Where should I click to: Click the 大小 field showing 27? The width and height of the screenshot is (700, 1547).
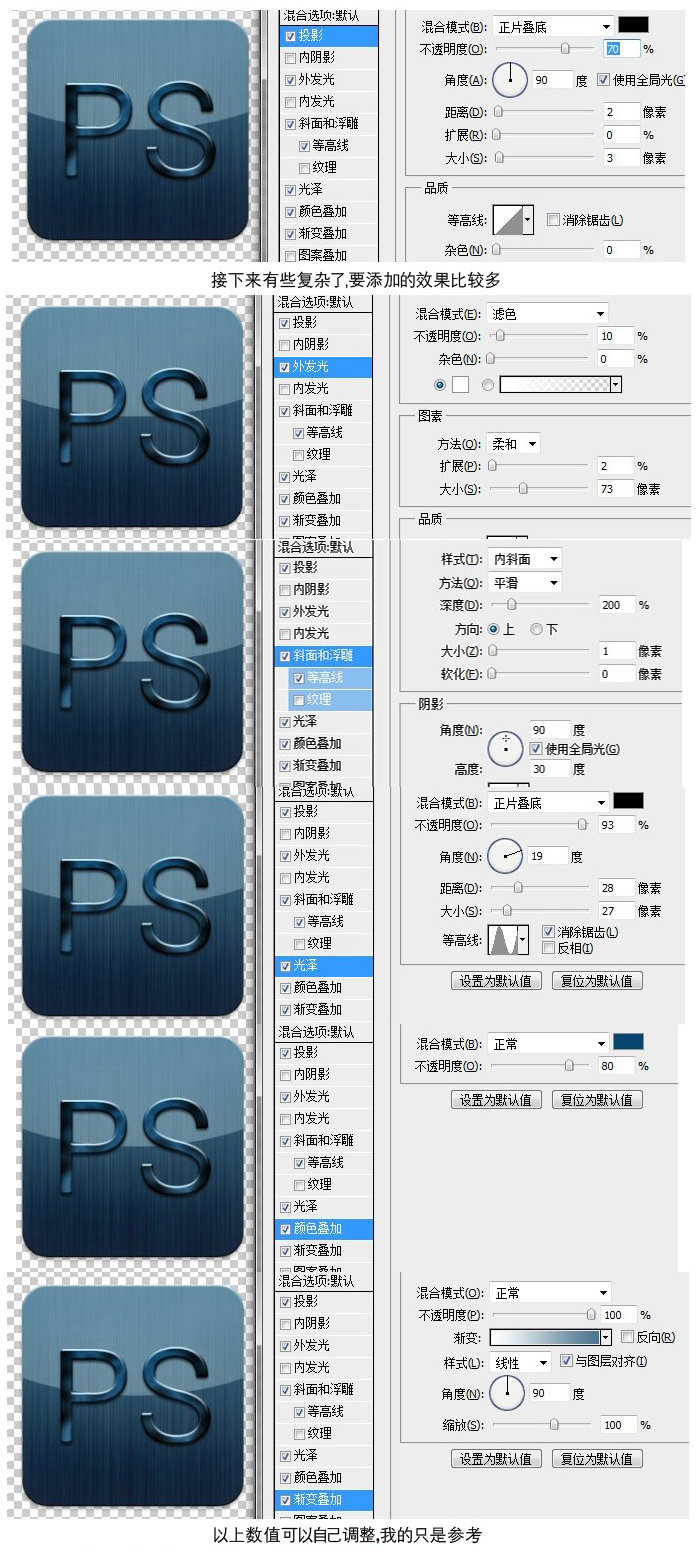coord(617,911)
